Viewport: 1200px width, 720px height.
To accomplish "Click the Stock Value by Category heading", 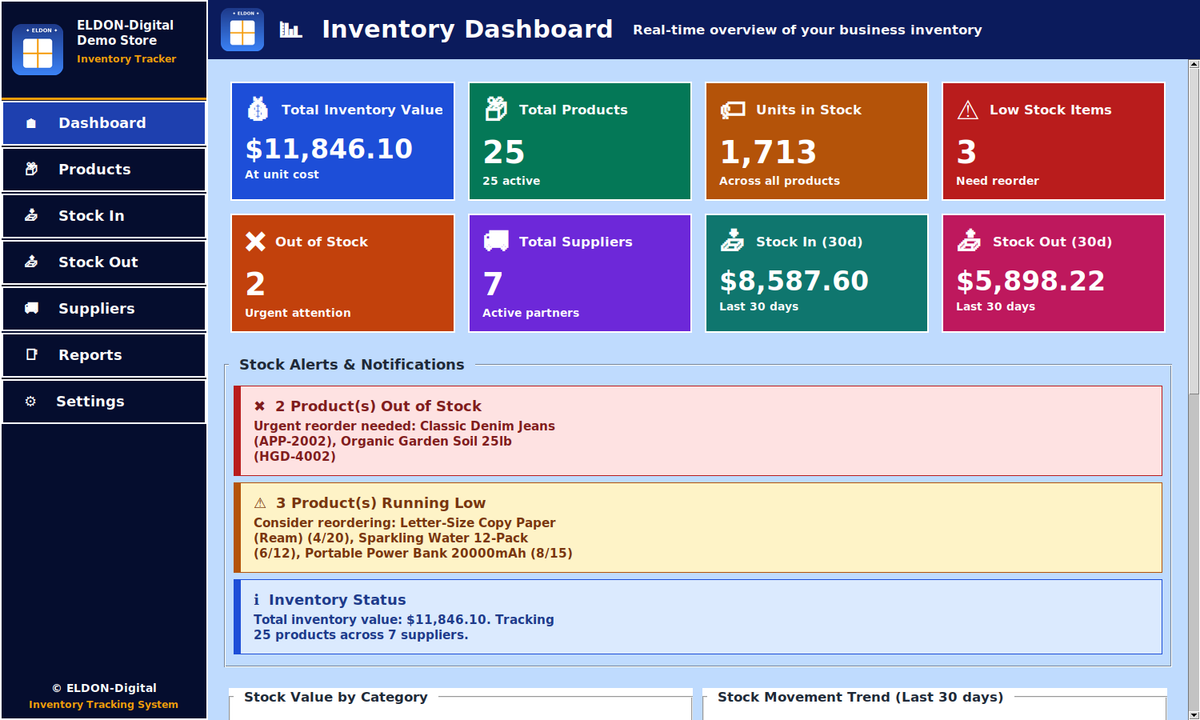I will pos(336,697).
